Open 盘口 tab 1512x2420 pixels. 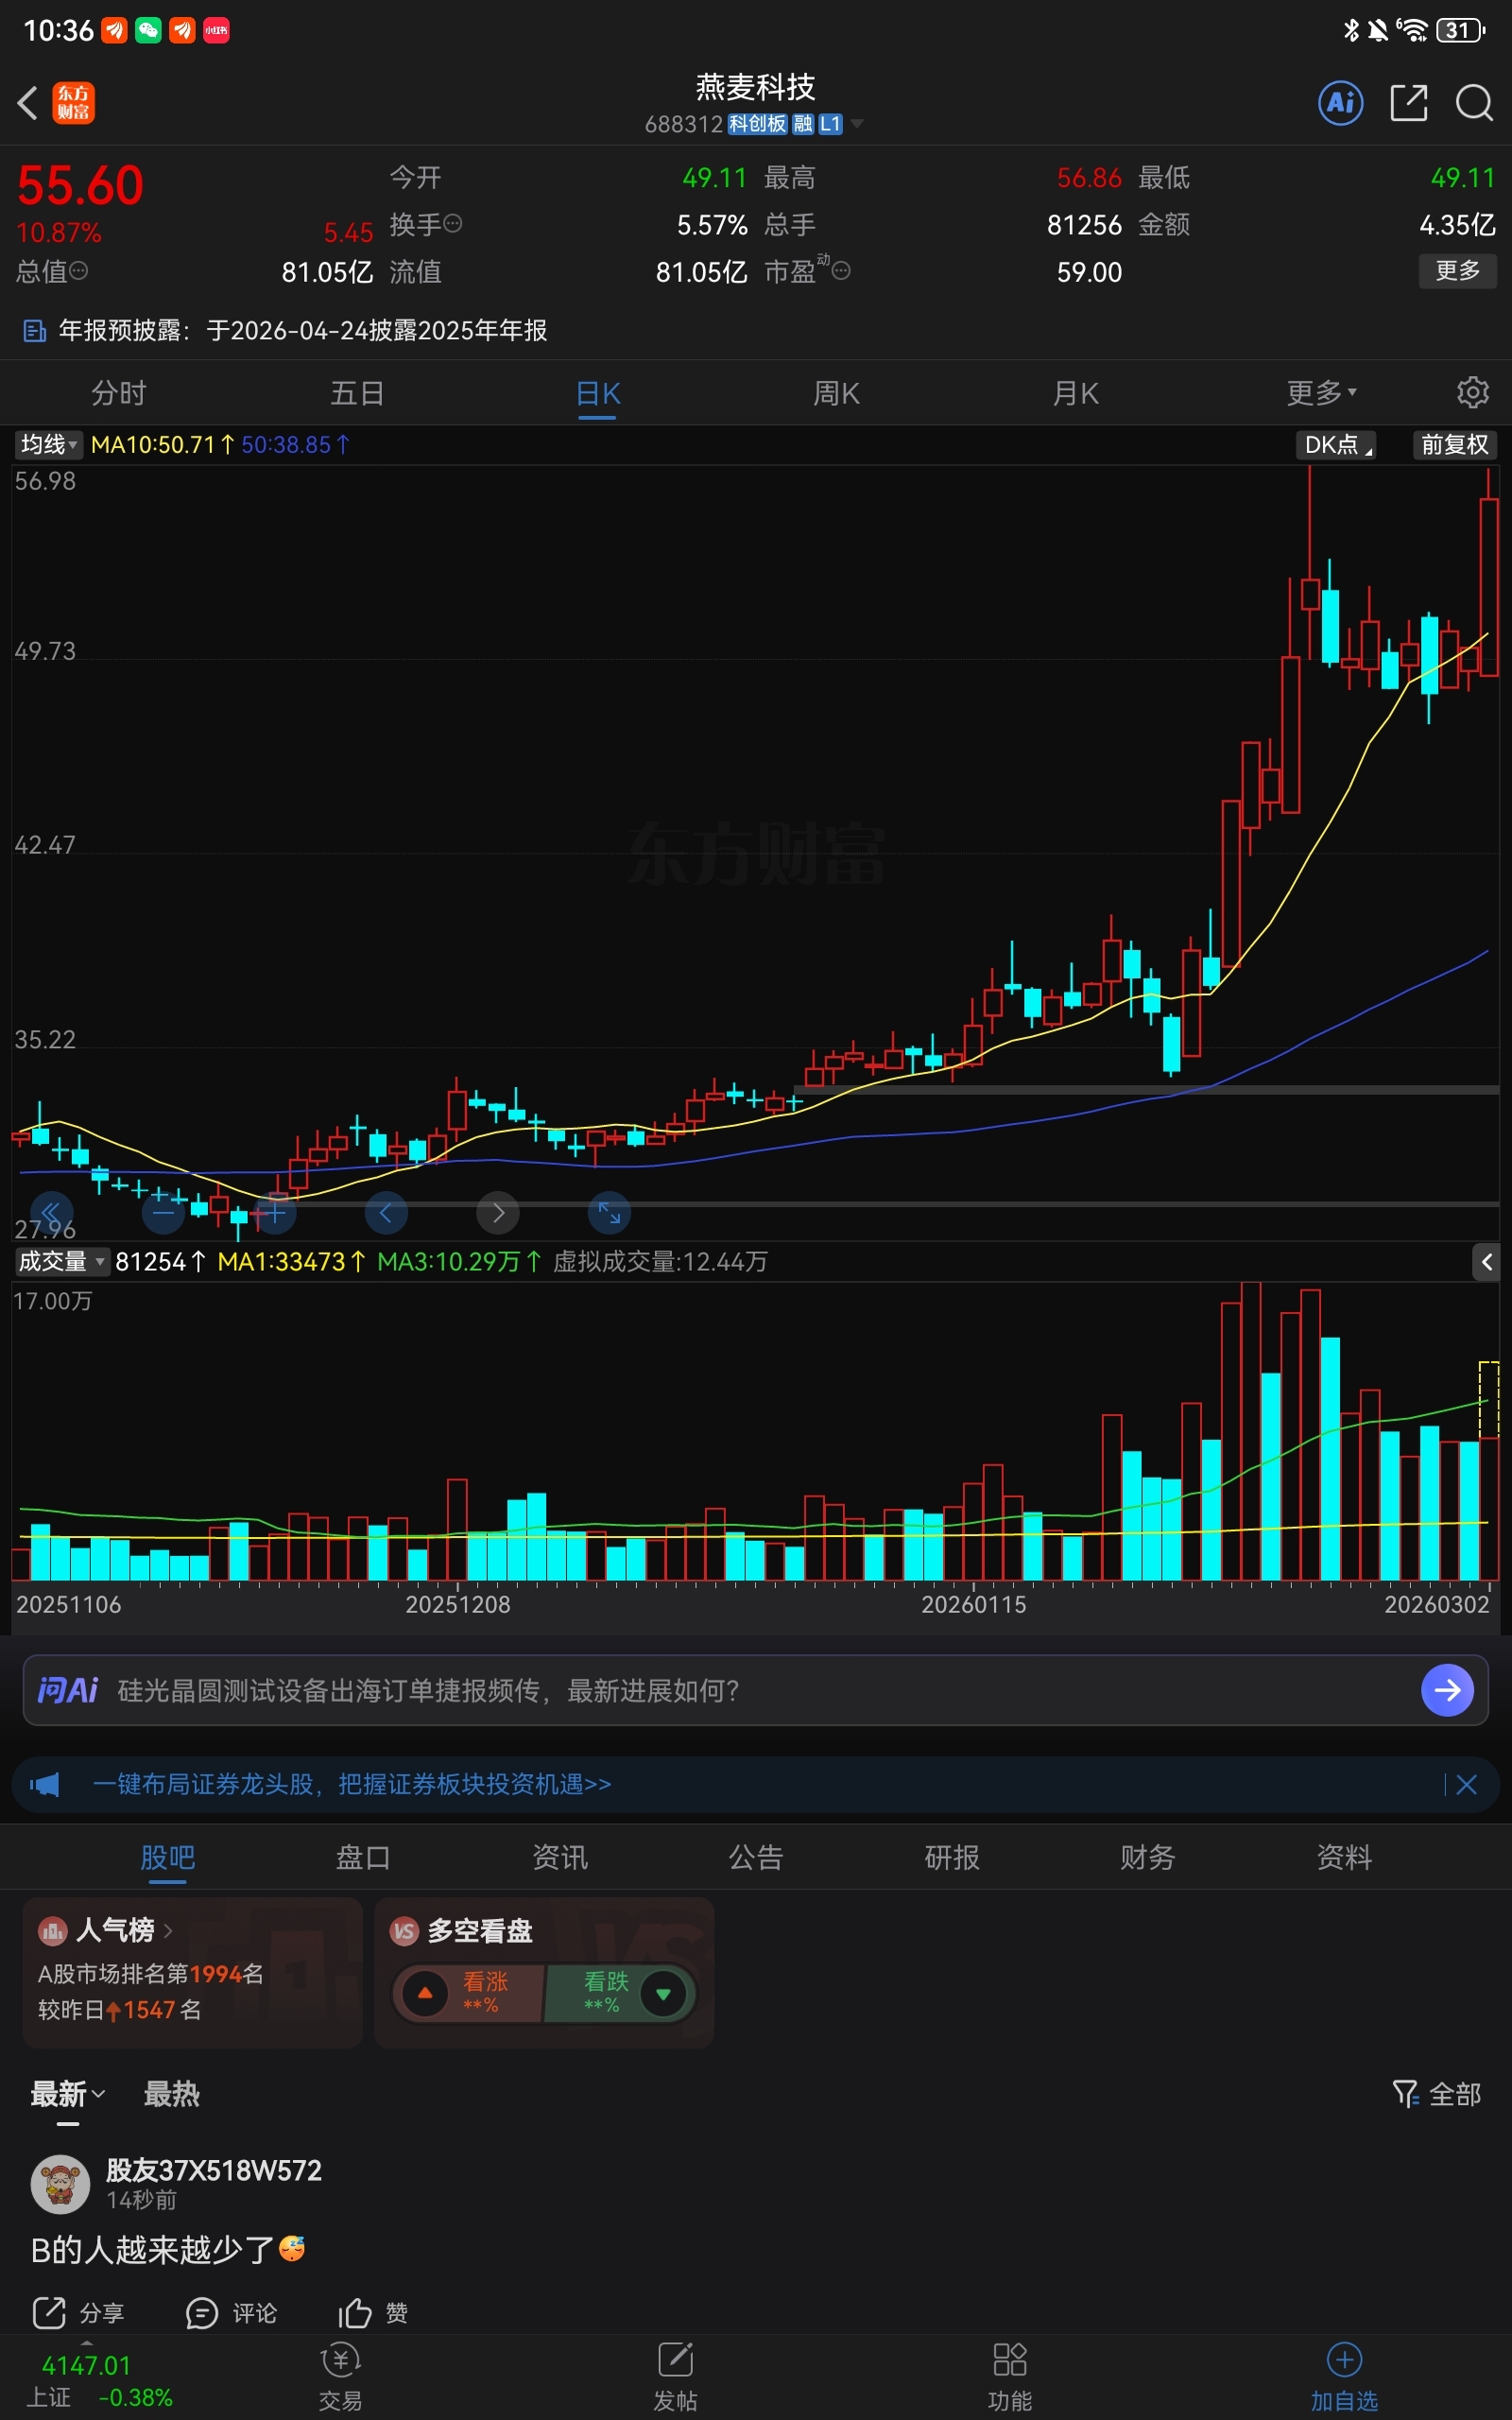click(x=363, y=1857)
